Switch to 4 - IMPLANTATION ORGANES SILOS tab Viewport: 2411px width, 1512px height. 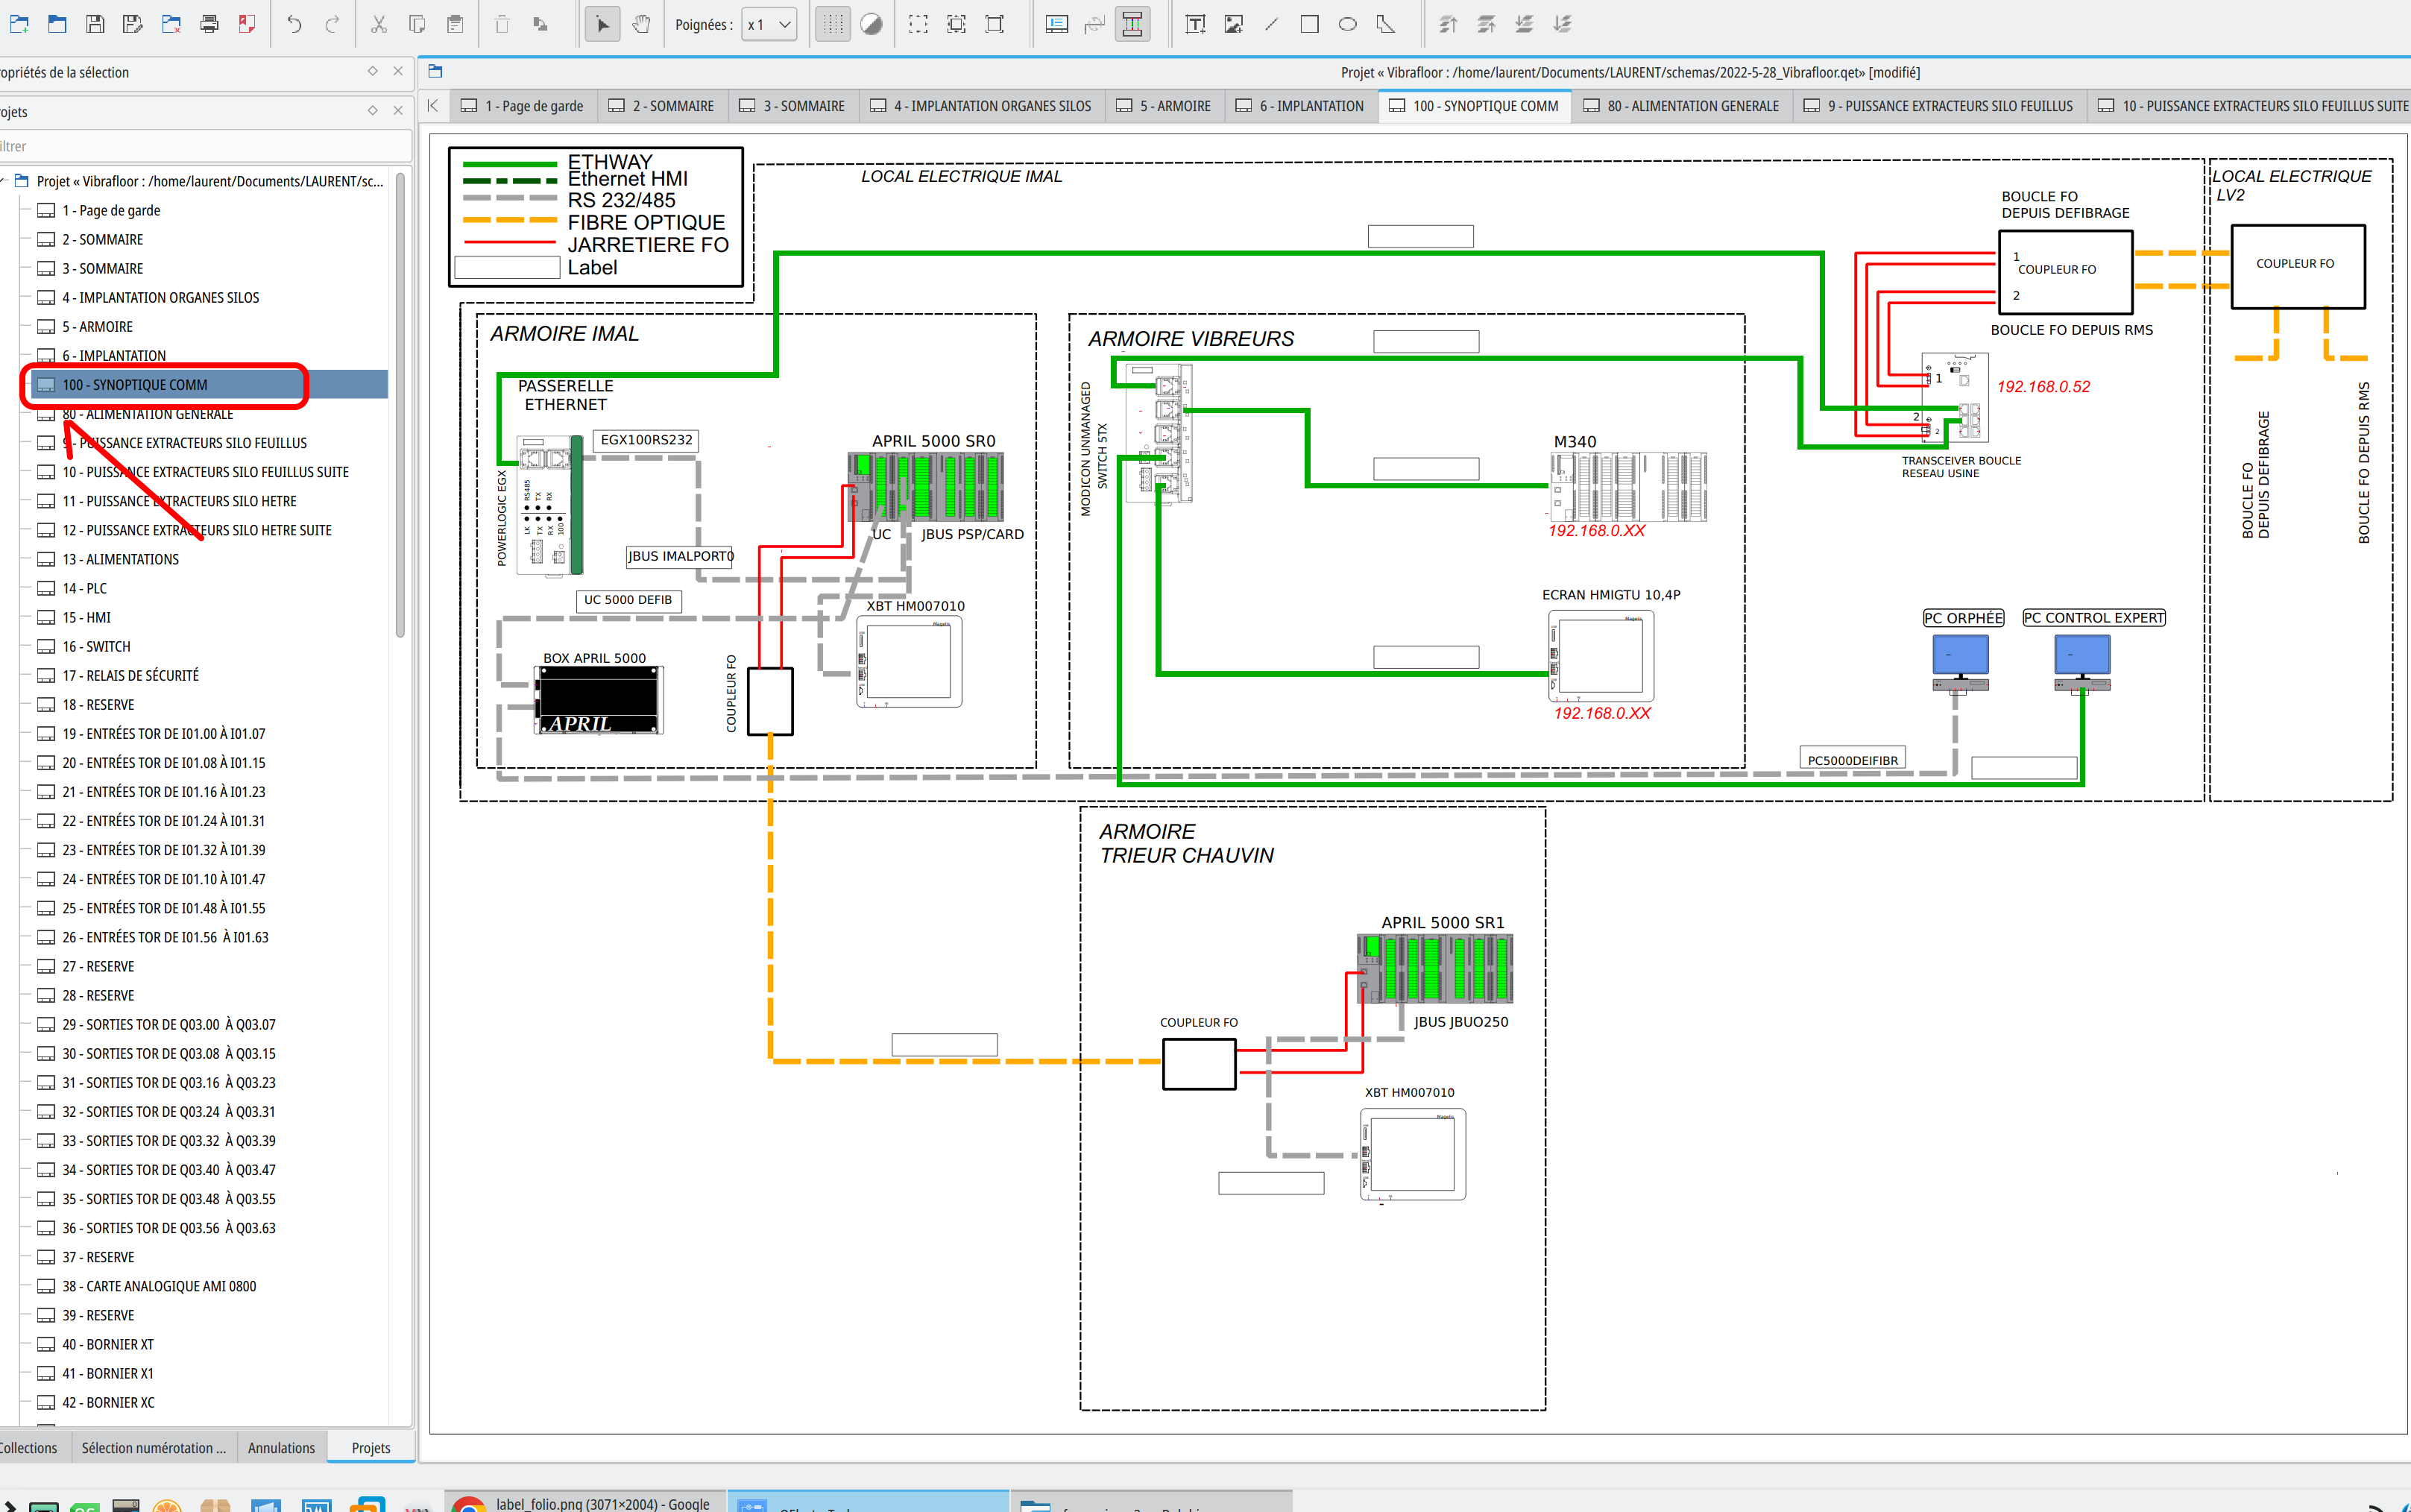tap(981, 106)
